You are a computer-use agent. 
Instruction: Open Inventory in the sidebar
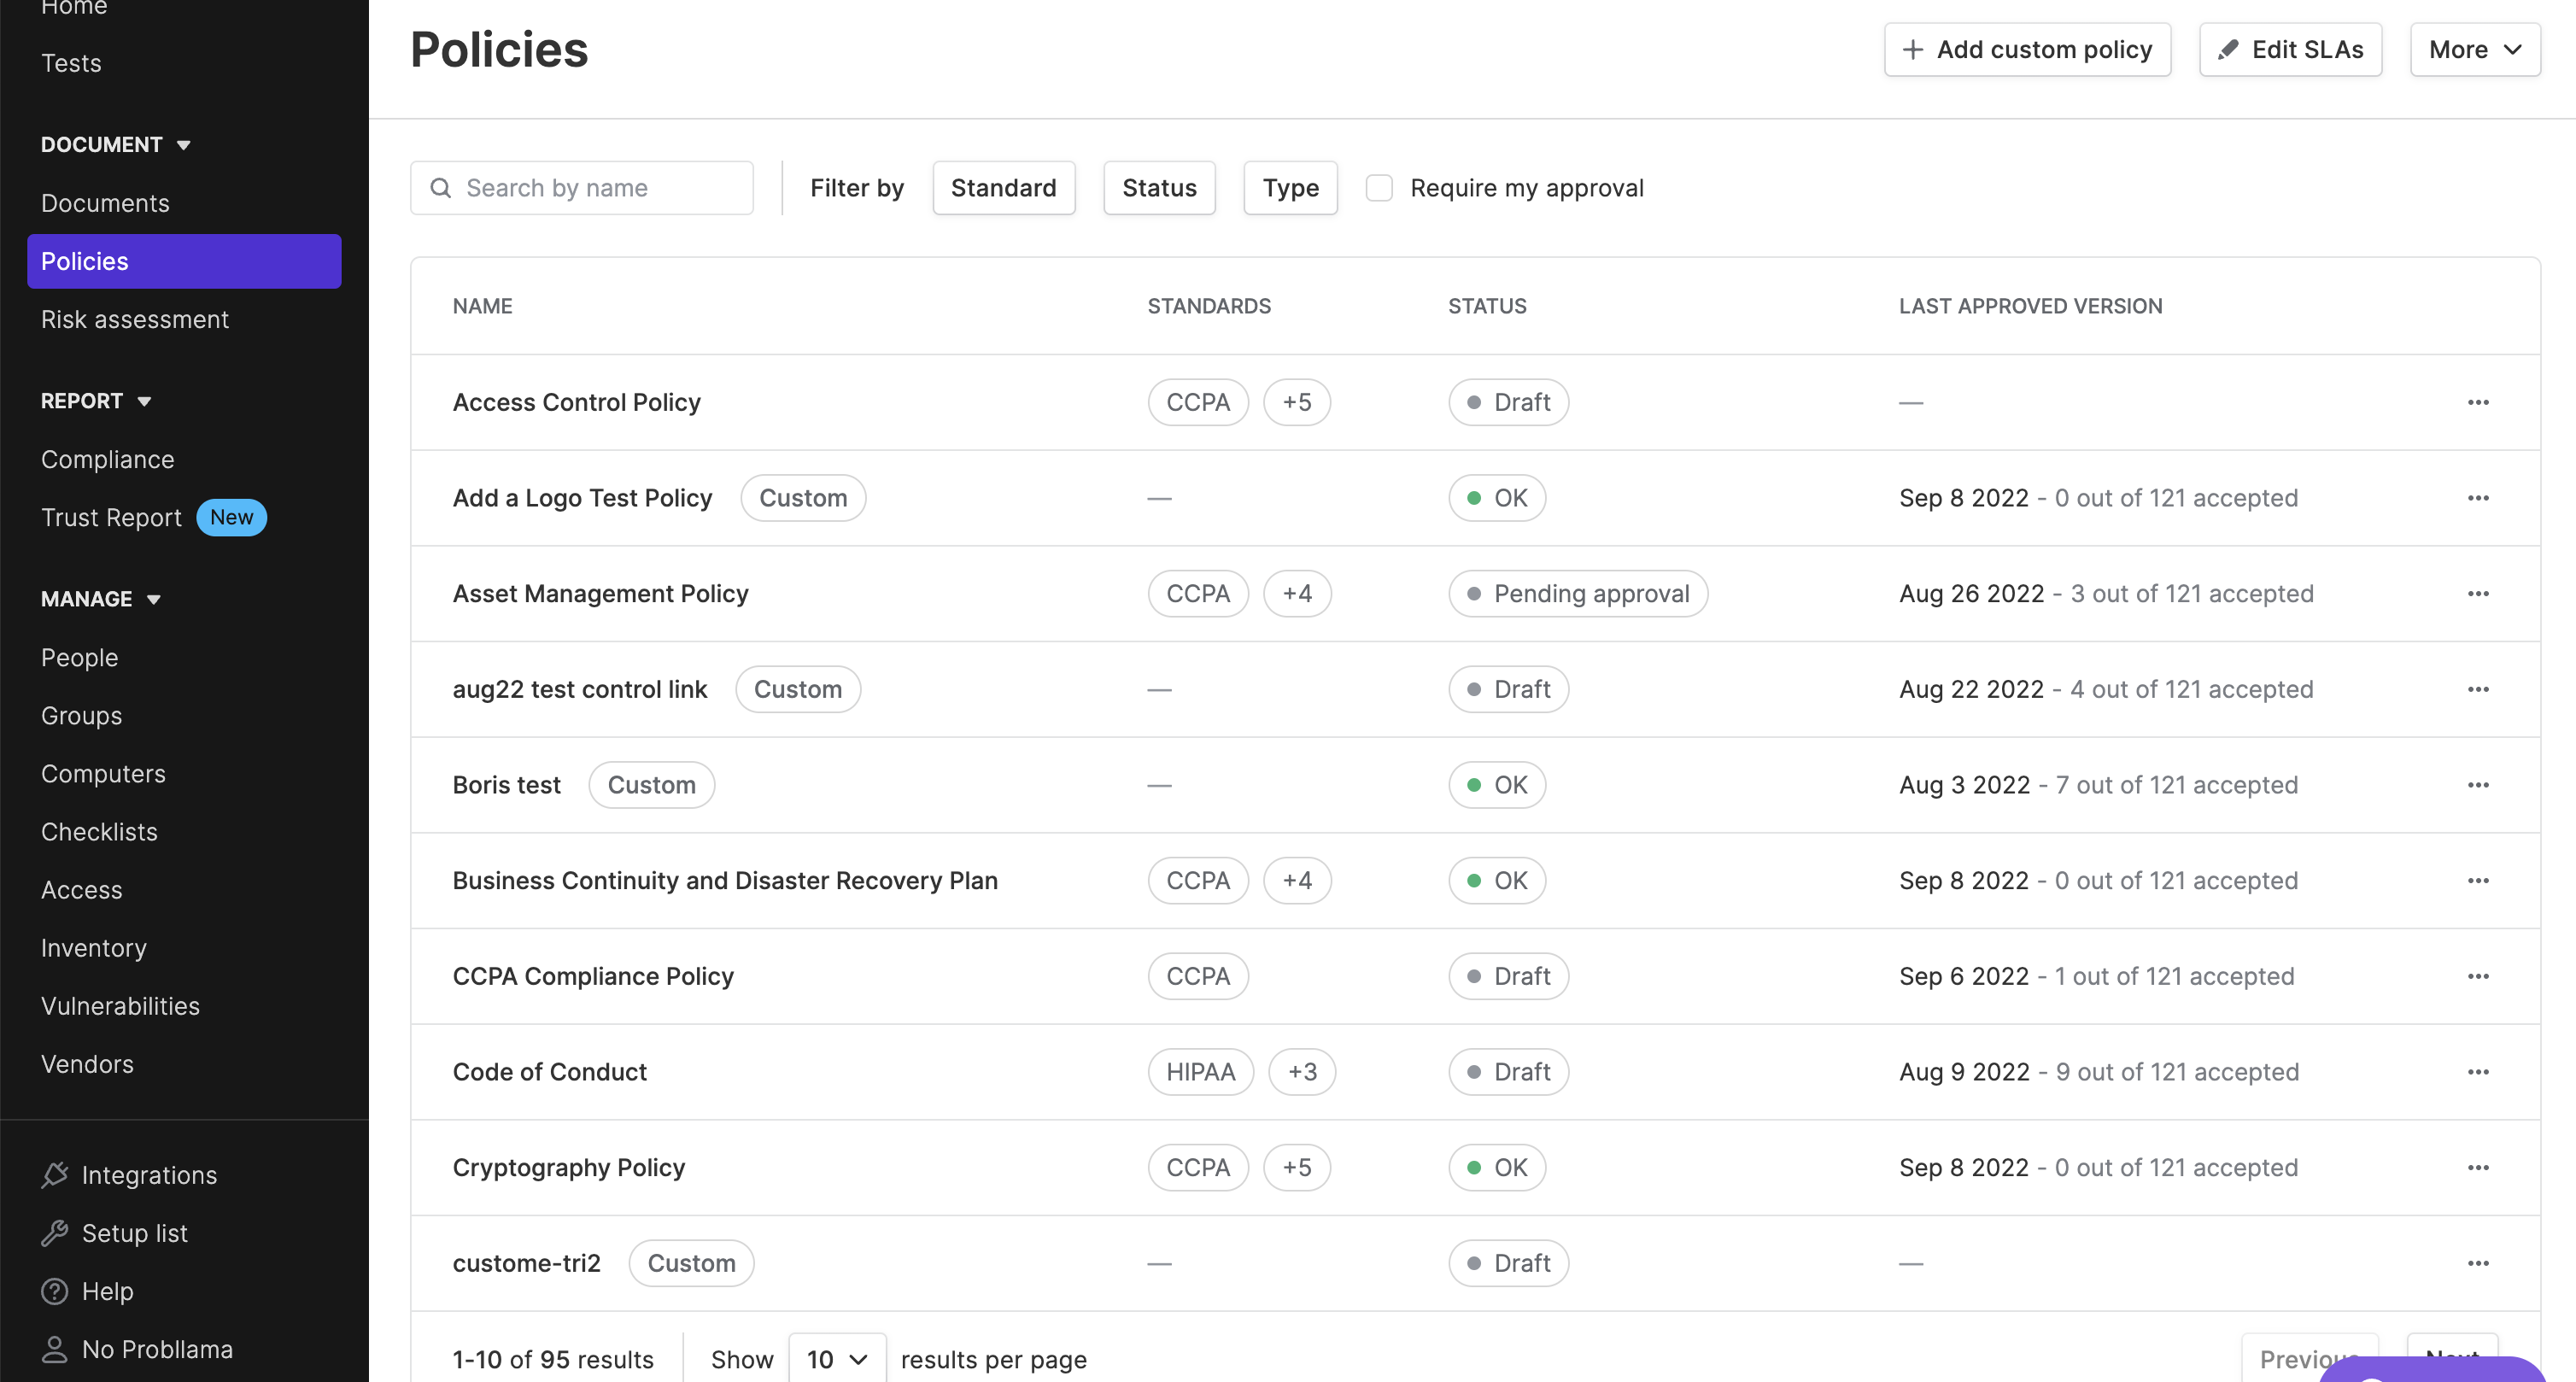93,947
